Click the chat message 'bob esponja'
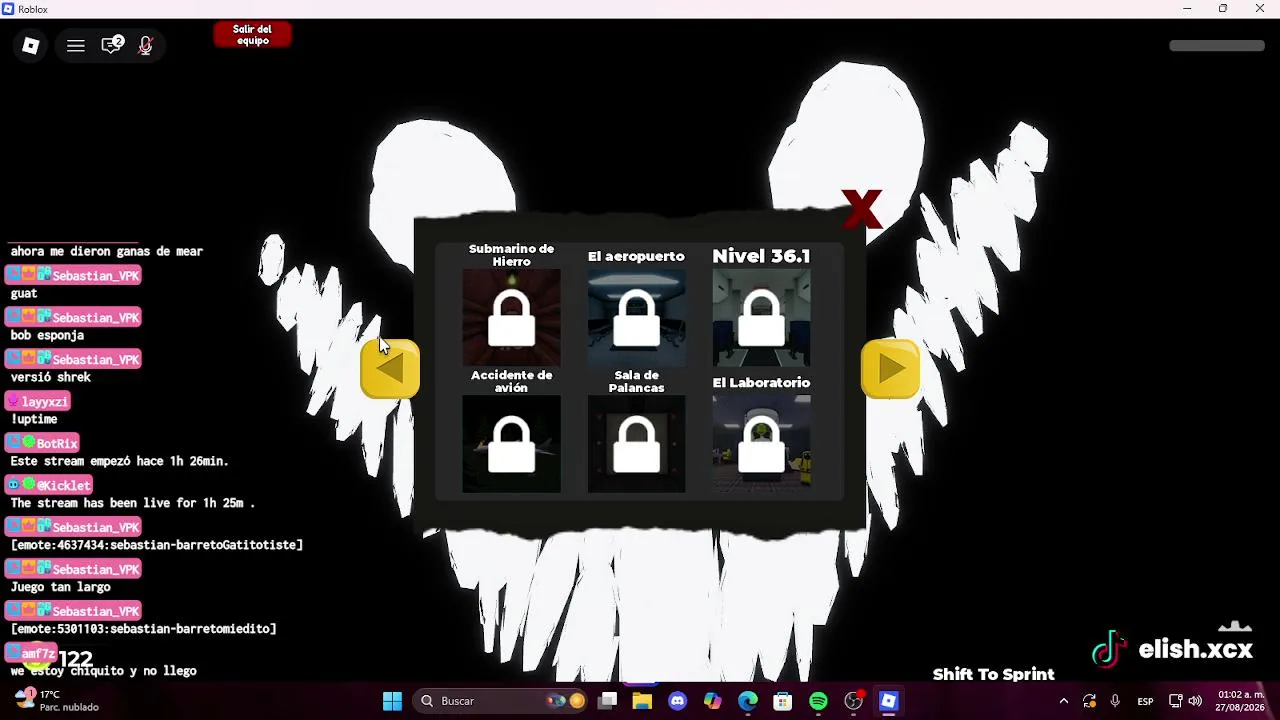The height and width of the screenshot is (720, 1280). [47, 335]
